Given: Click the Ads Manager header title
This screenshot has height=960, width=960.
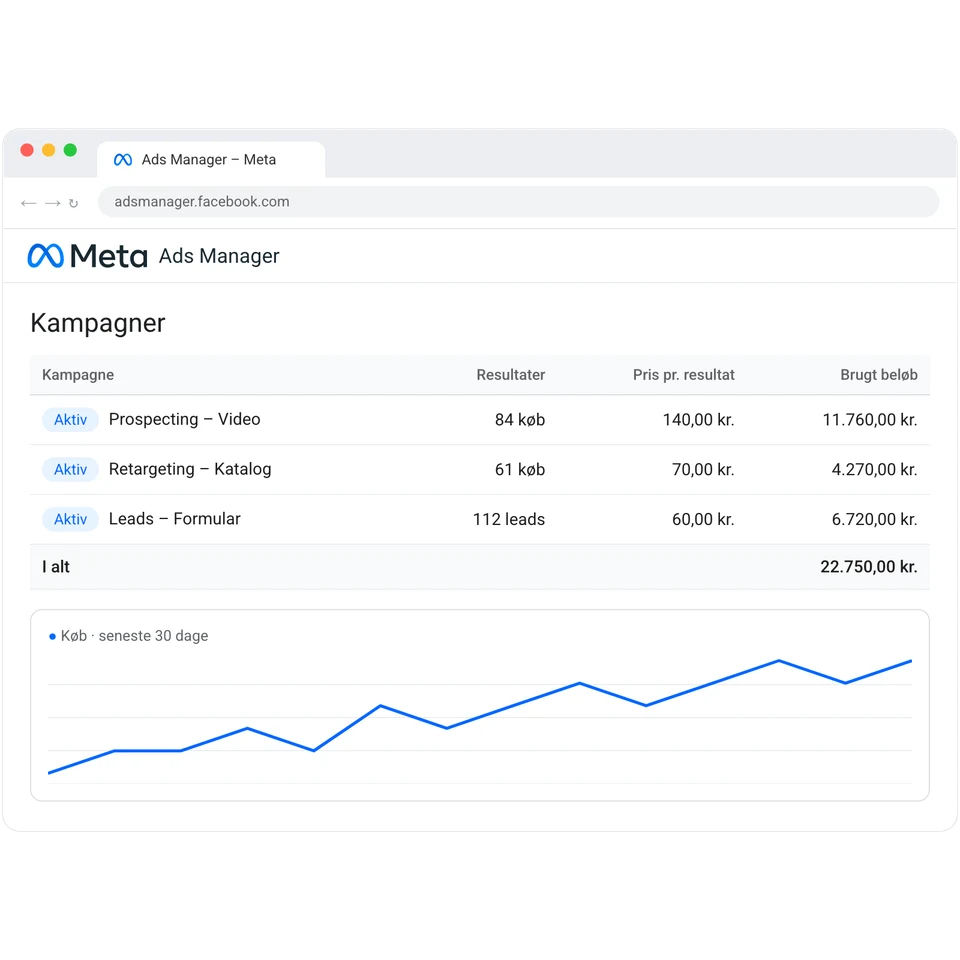Looking at the screenshot, I should tap(219, 256).
